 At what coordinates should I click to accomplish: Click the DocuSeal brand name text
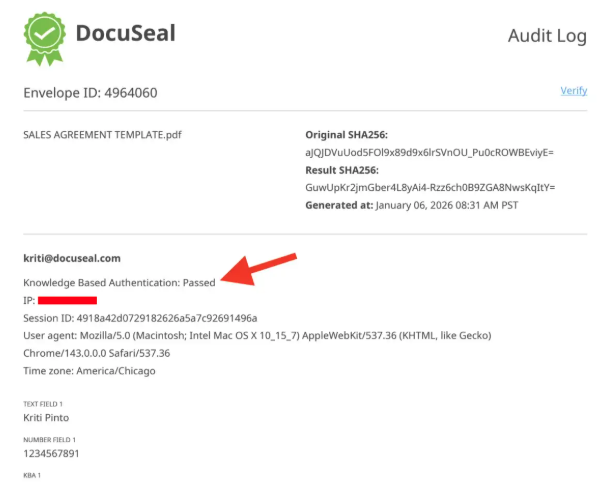click(125, 33)
